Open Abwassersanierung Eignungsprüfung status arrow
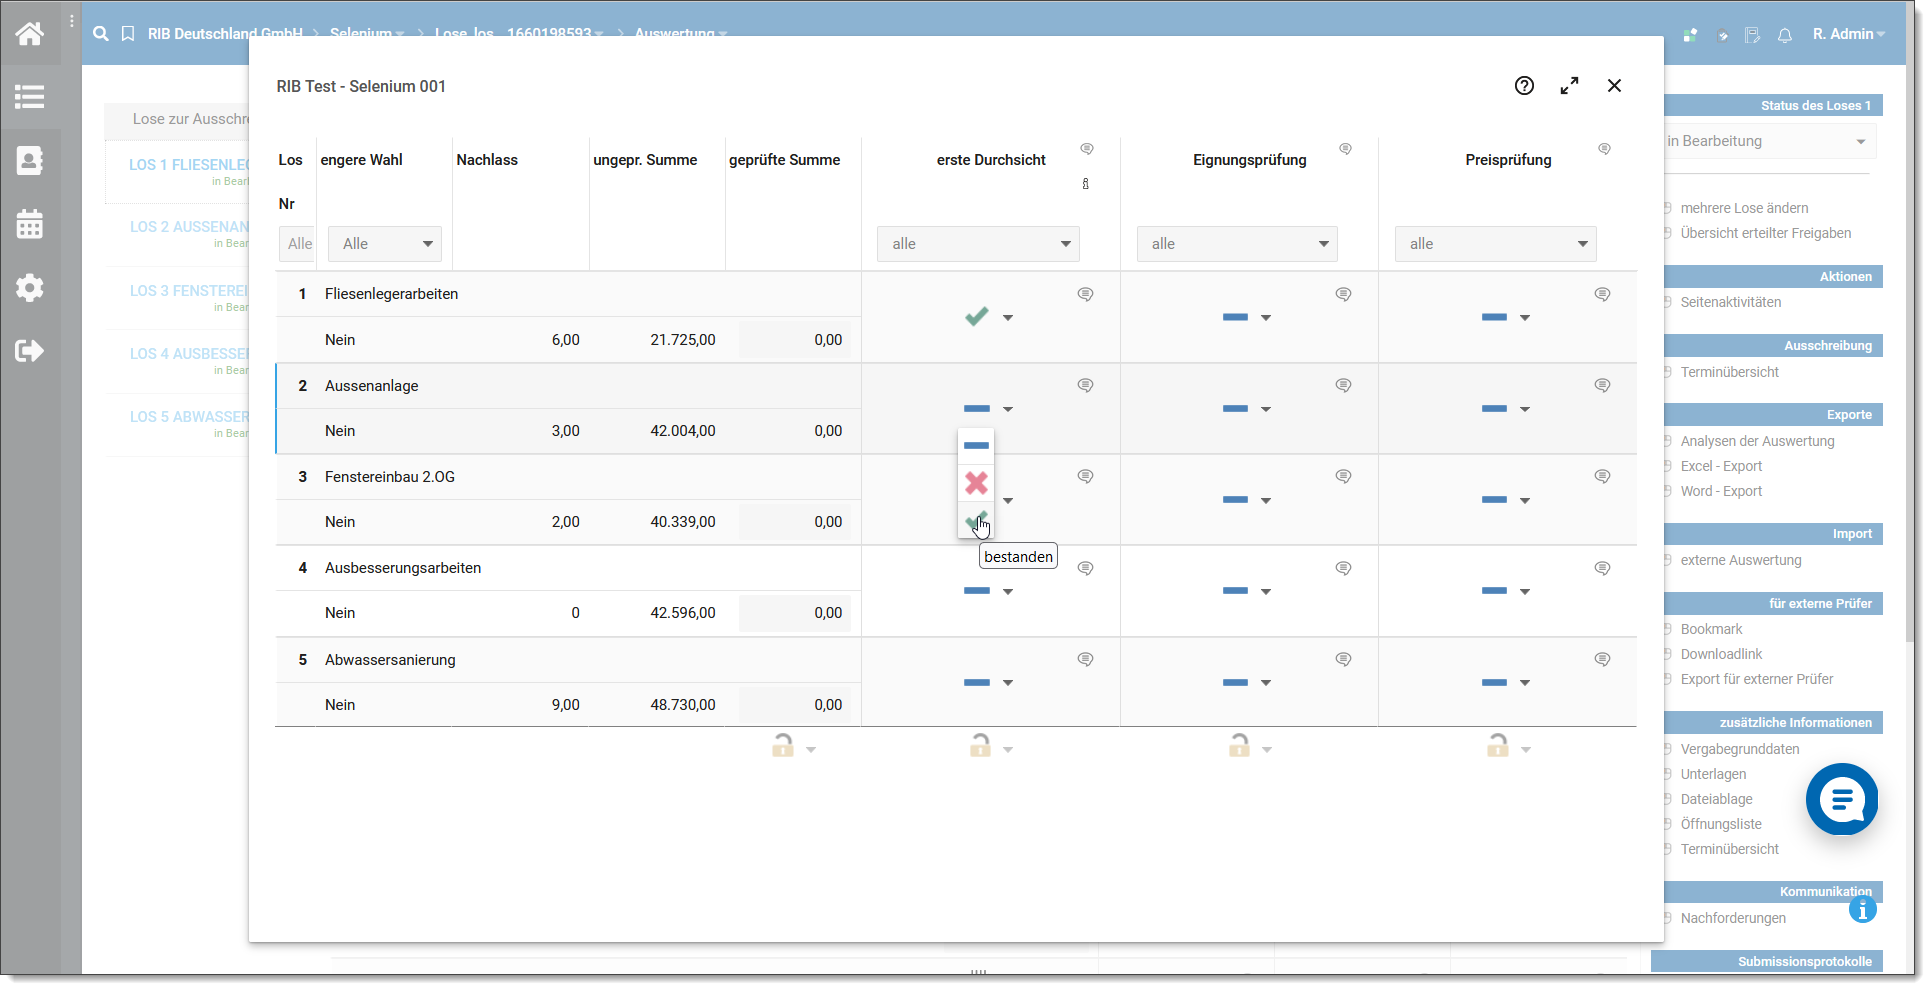1930x990 pixels. pos(1266,683)
